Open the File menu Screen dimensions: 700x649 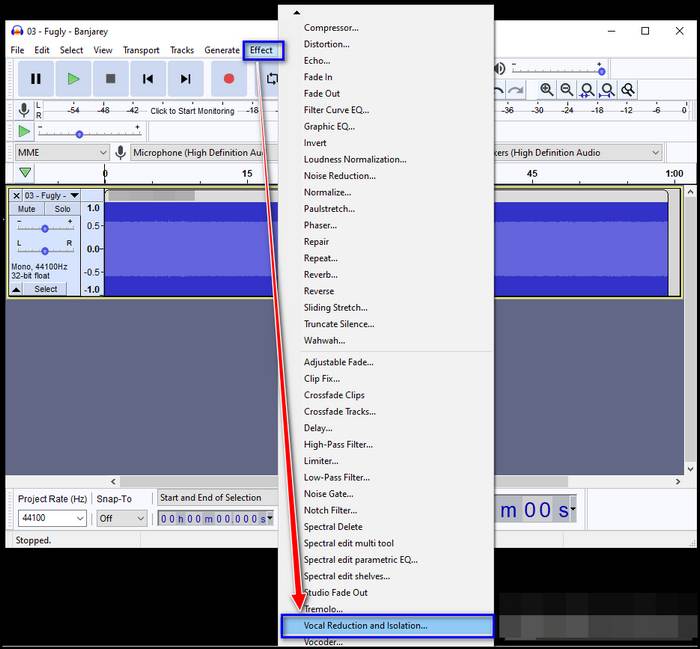[17, 50]
